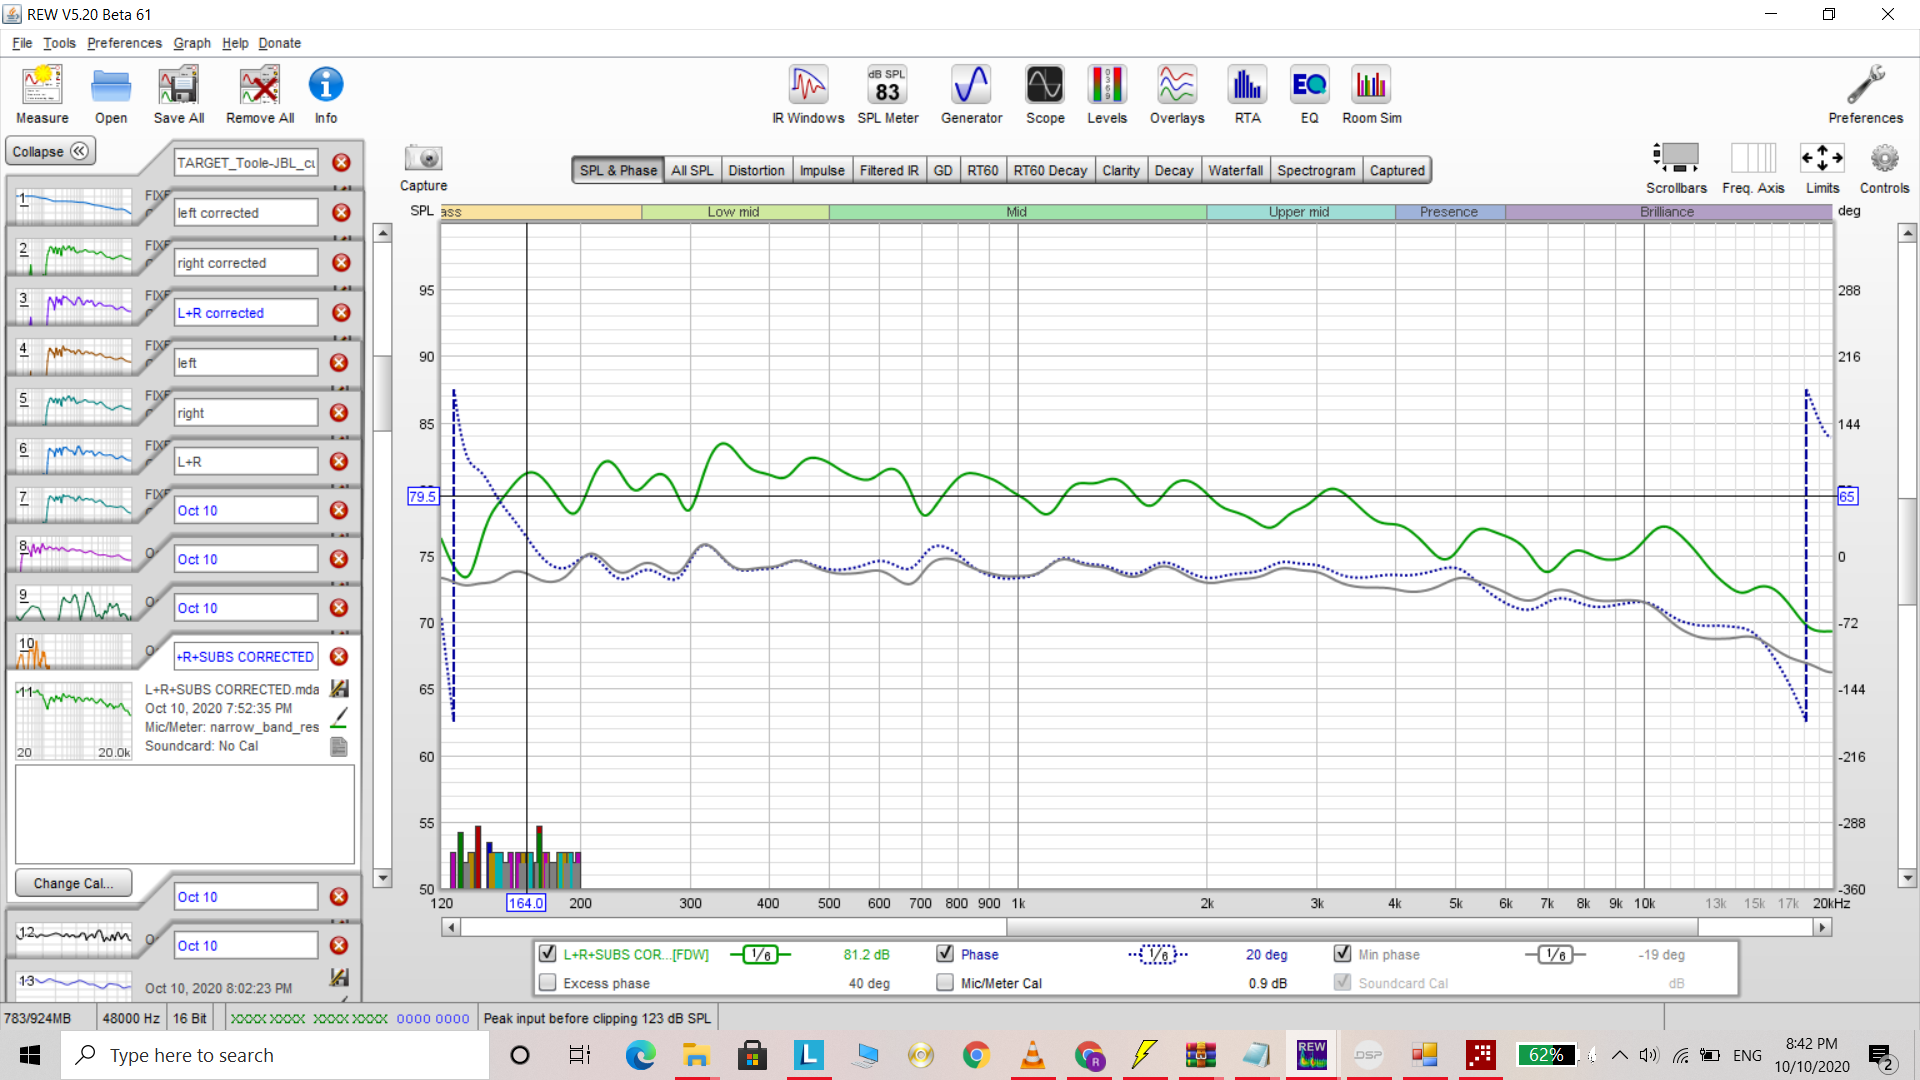Open the Tools menu

click(x=59, y=43)
